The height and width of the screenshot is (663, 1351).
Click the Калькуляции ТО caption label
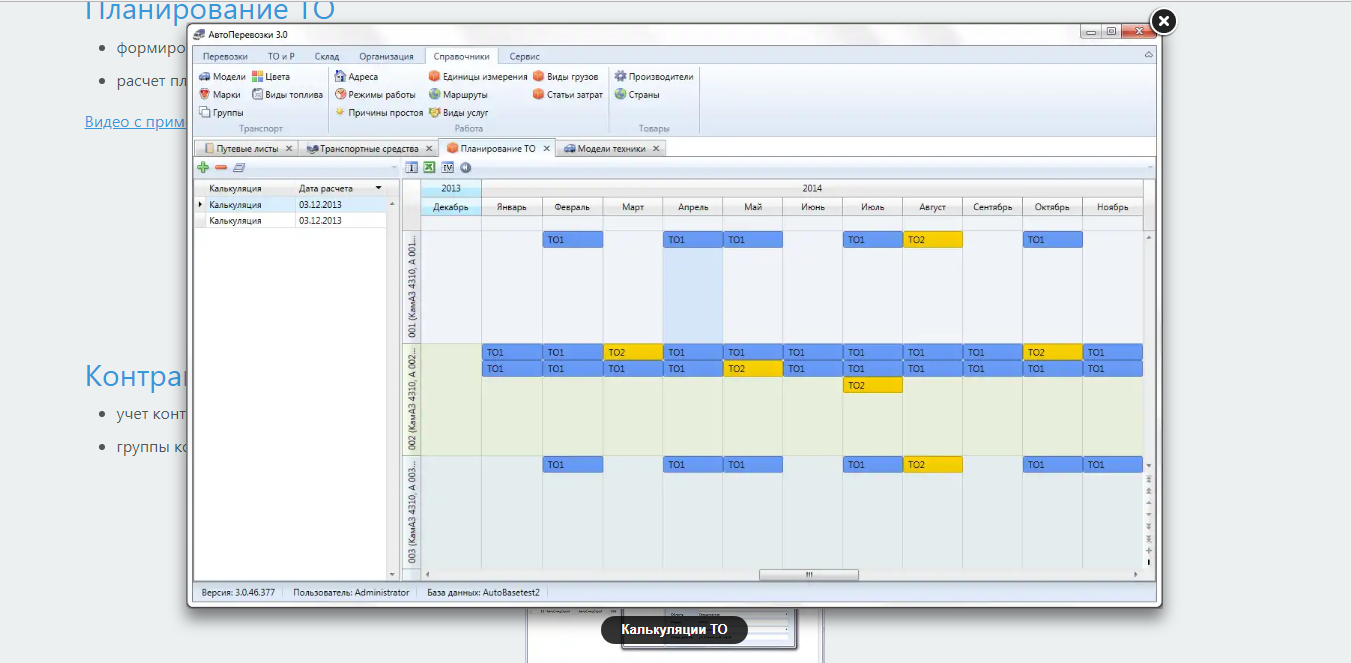coord(674,630)
